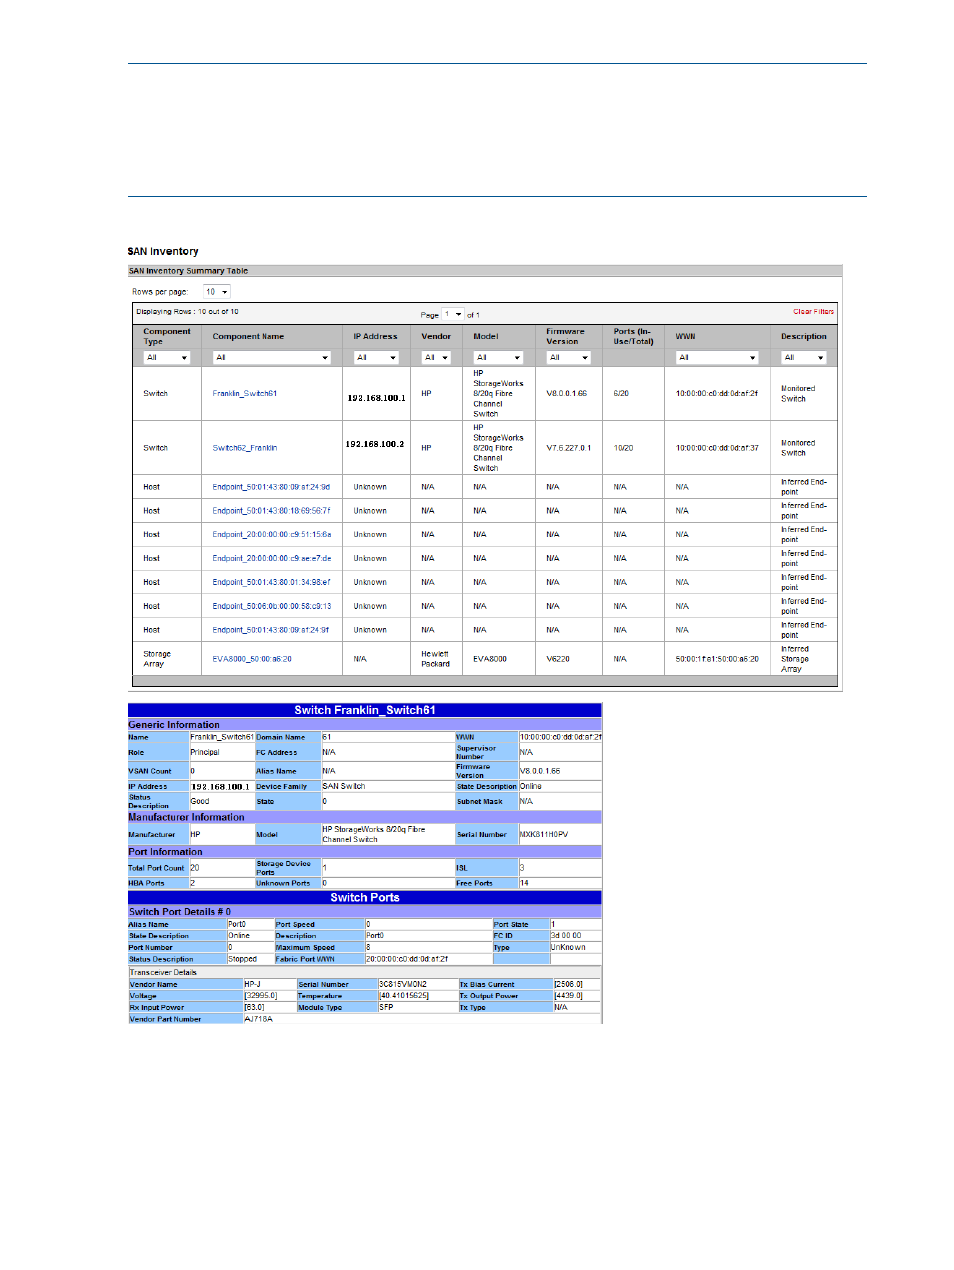Click the Model column header

[486, 337]
